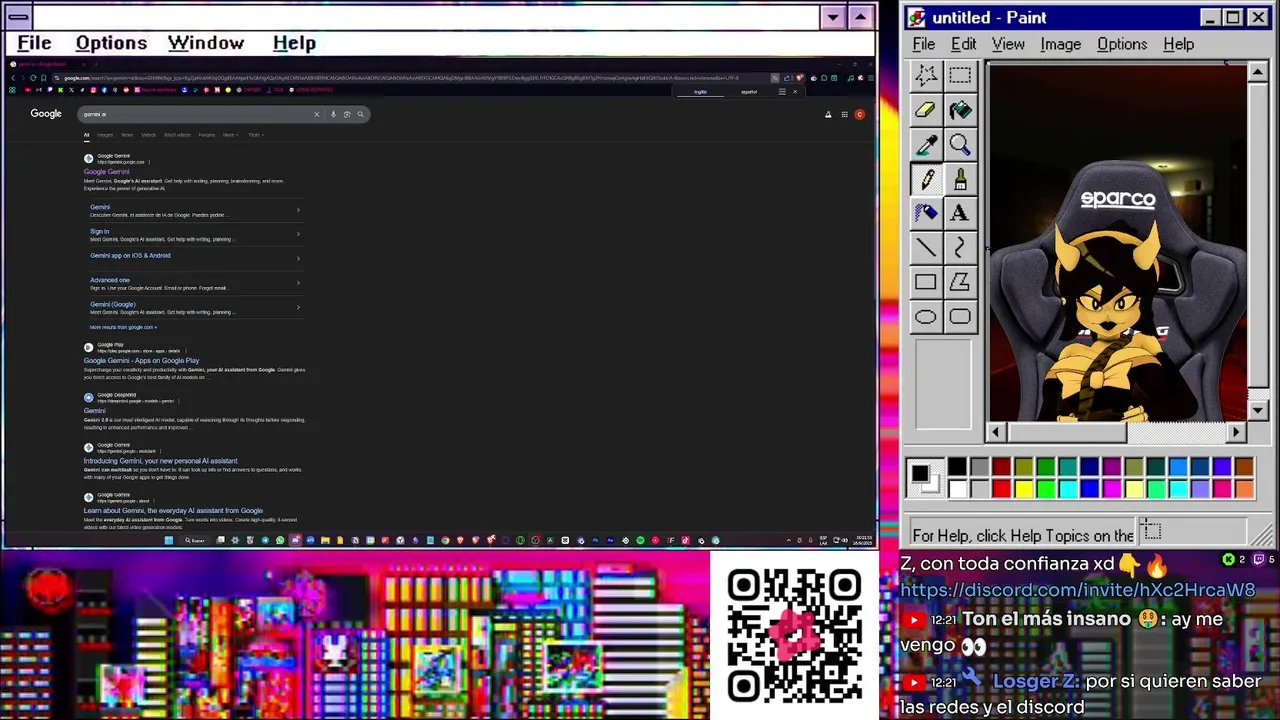
Task: Open Google Gemini - Apps on Google Play
Action: coord(141,361)
